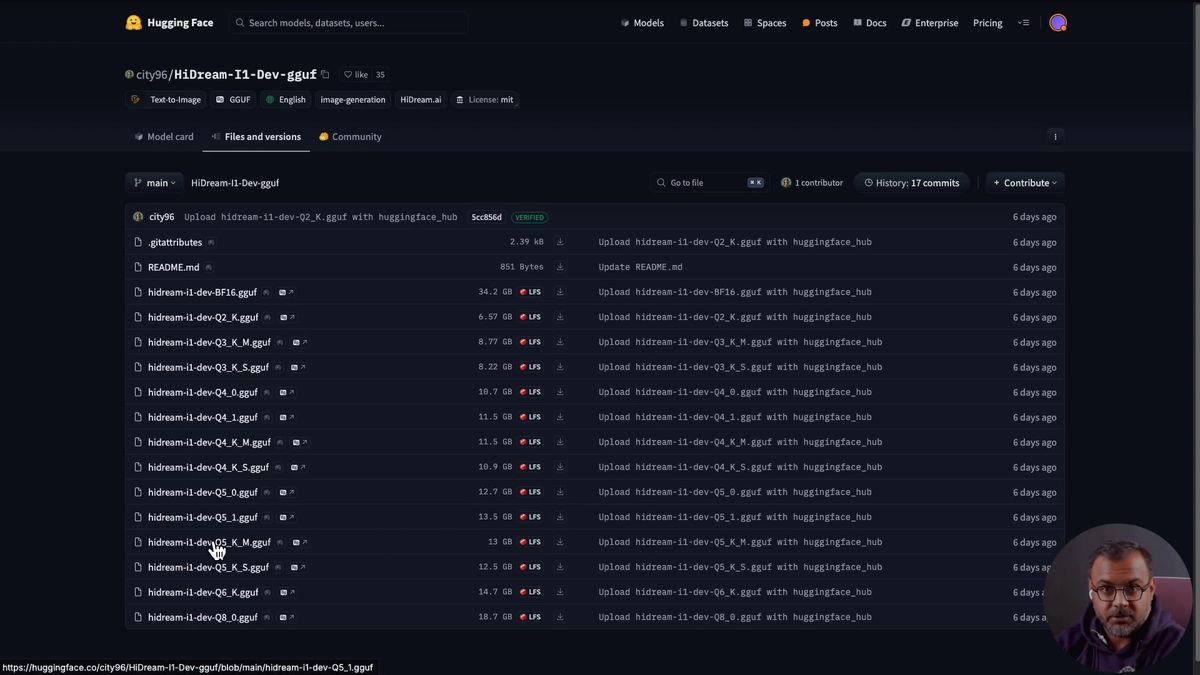
Task: Open Posts from the top navigation
Action: 820,22
